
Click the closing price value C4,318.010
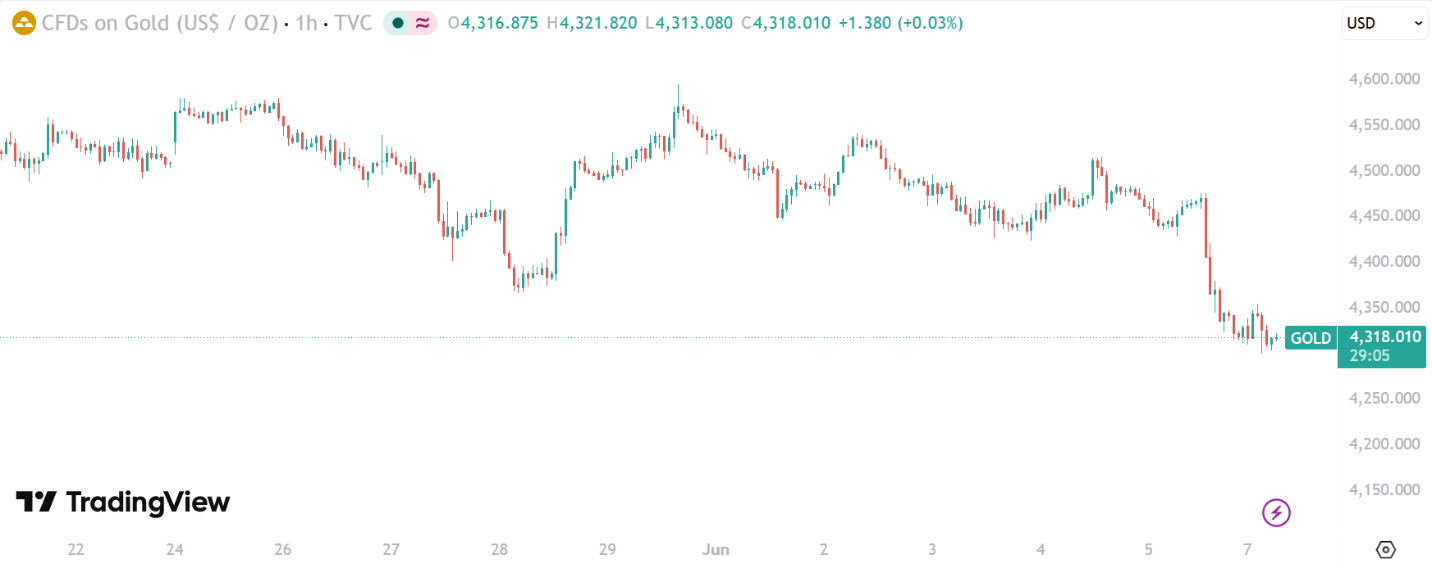pos(786,23)
